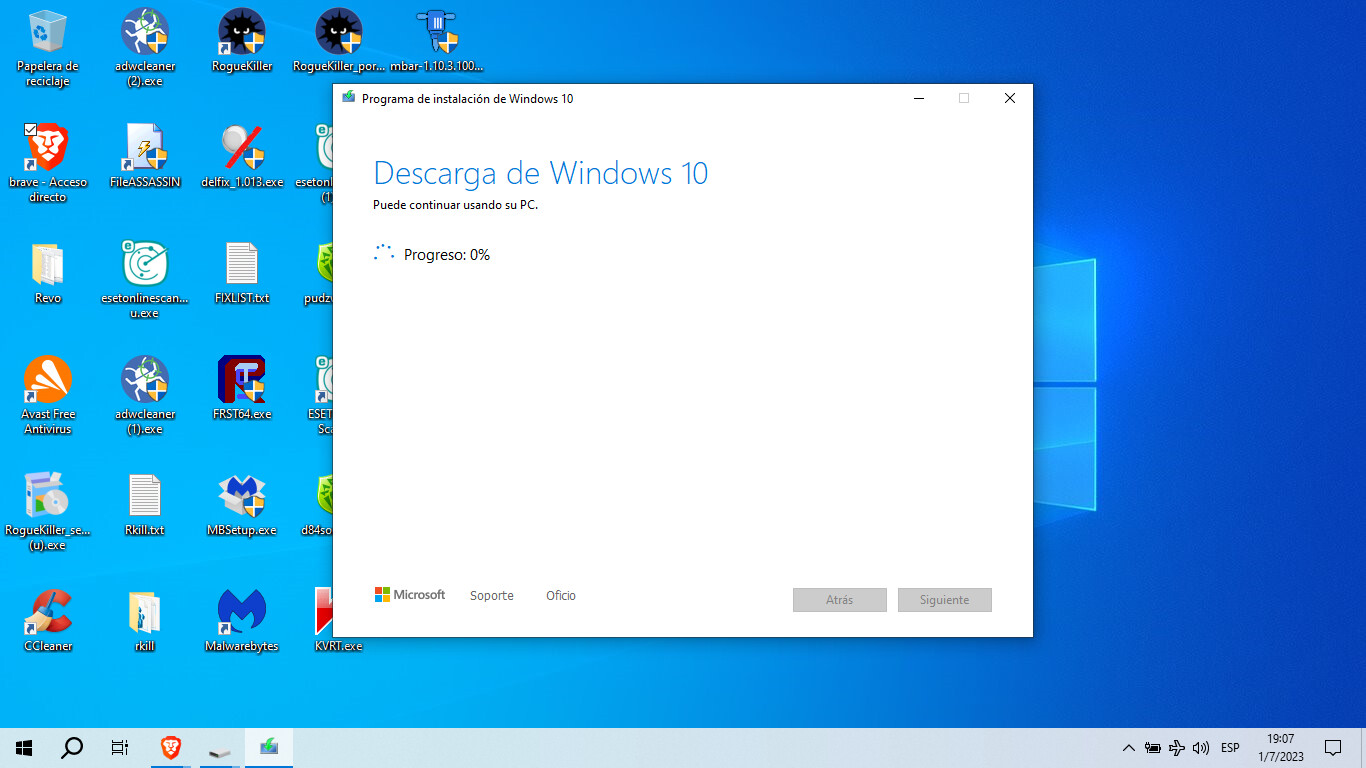Click the Progreso: 0% status text

tap(447, 255)
